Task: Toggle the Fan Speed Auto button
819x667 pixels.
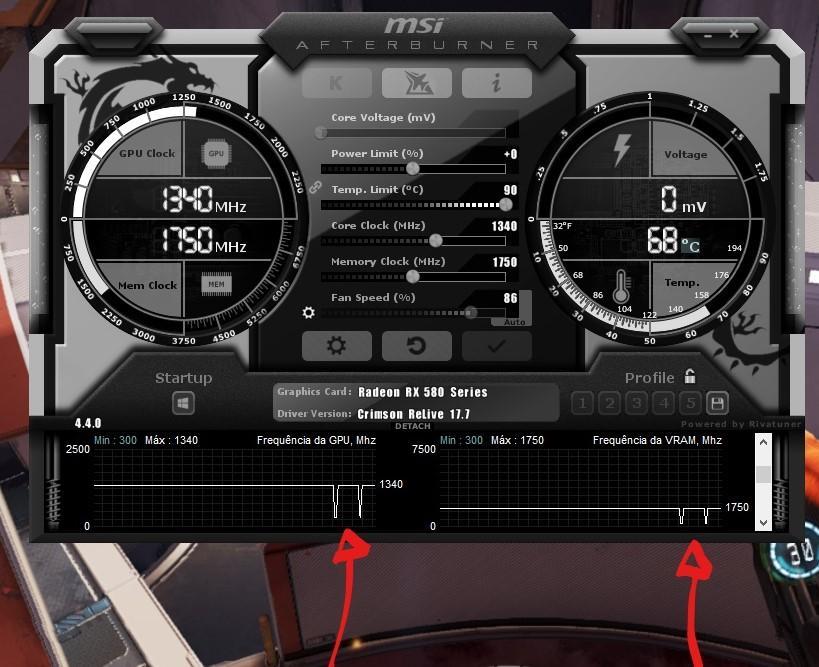Action: pos(514,322)
